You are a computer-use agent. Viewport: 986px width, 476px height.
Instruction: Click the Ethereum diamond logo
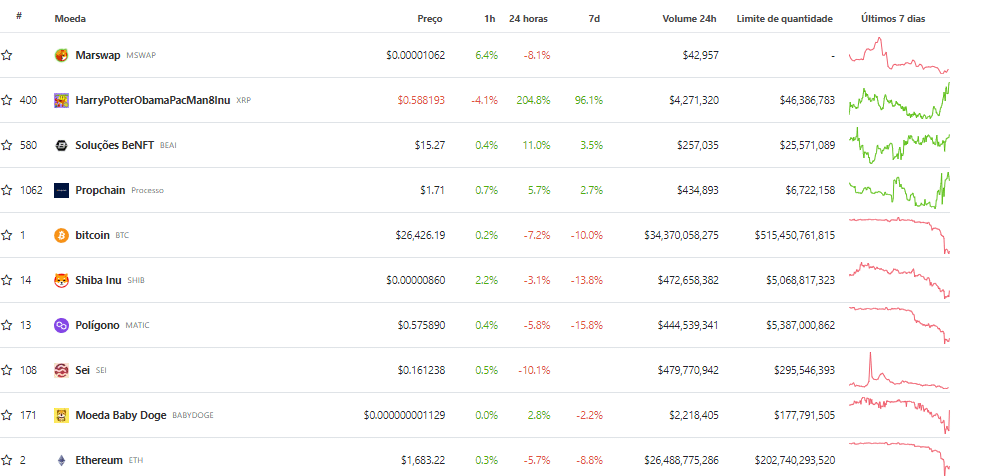(x=61, y=460)
